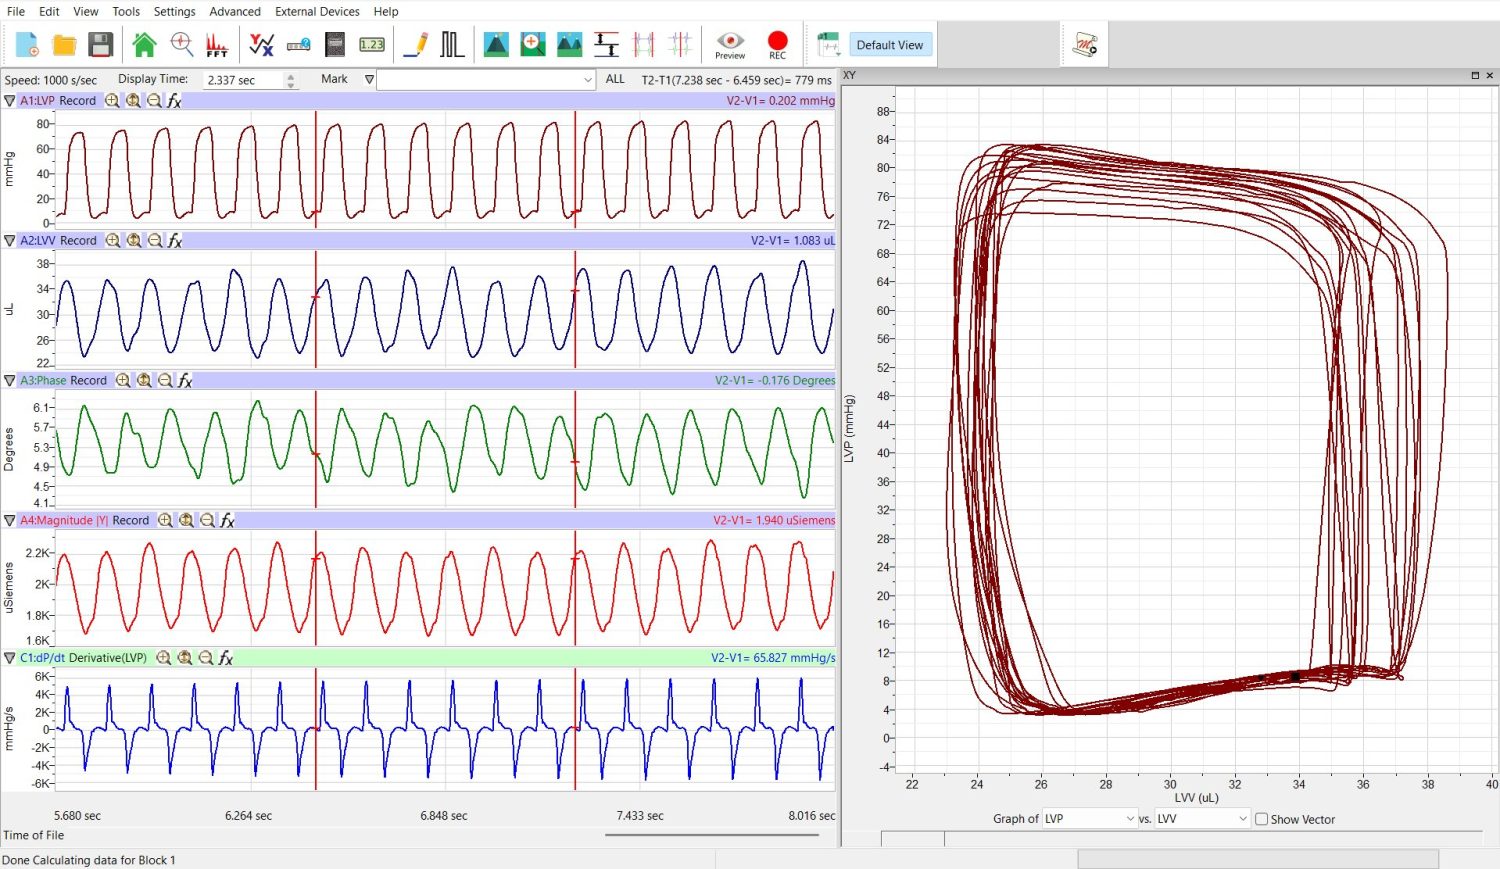Toggle the Preview eye button
This screenshot has height=869, width=1500.
[730, 44]
